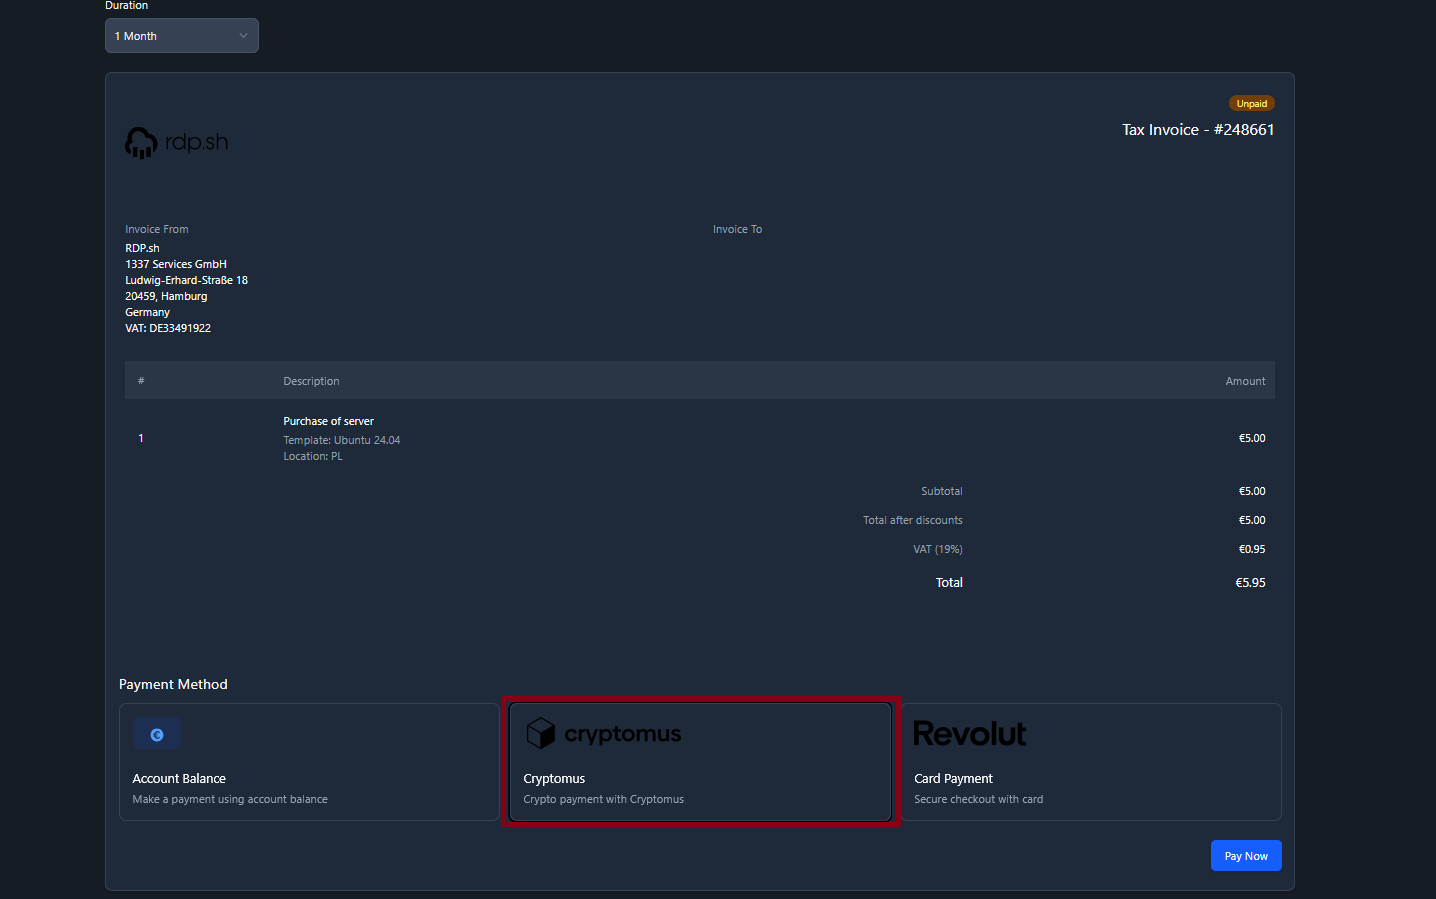Open the Duration dropdown showing 1 Month

click(x=182, y=36)
